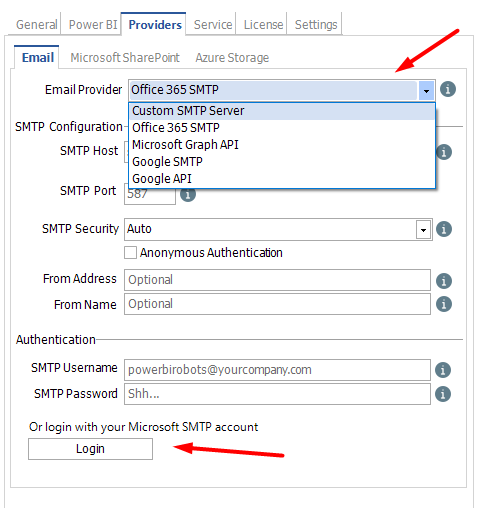Viewport: 479px width, 508px height.
Task: Show info for the SMTP Username field
Action: [443, 370]
